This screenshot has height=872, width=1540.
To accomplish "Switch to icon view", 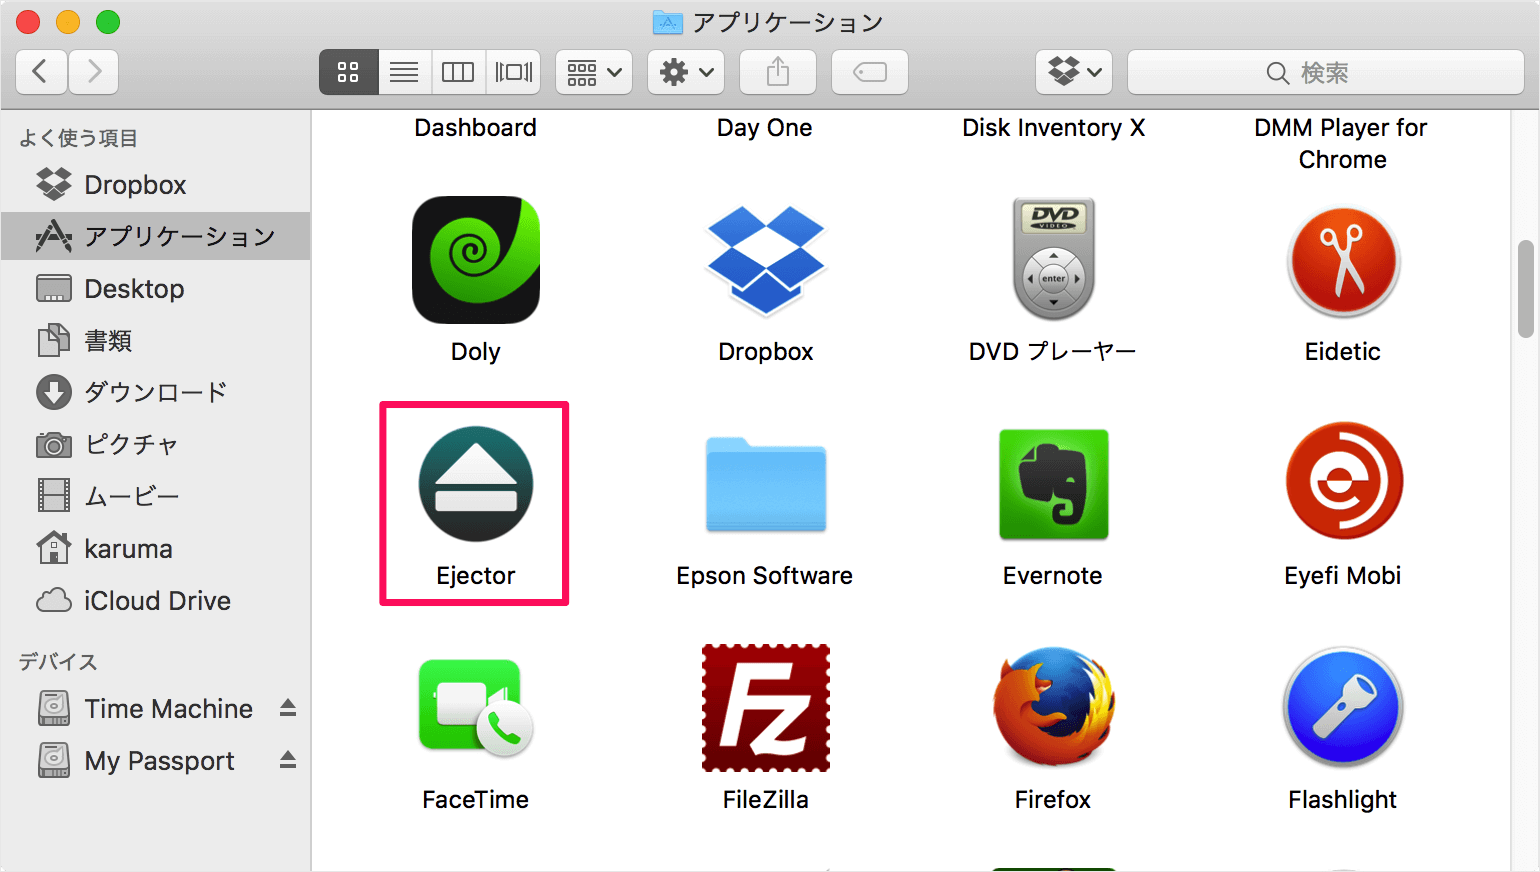I will pos(348,72).
